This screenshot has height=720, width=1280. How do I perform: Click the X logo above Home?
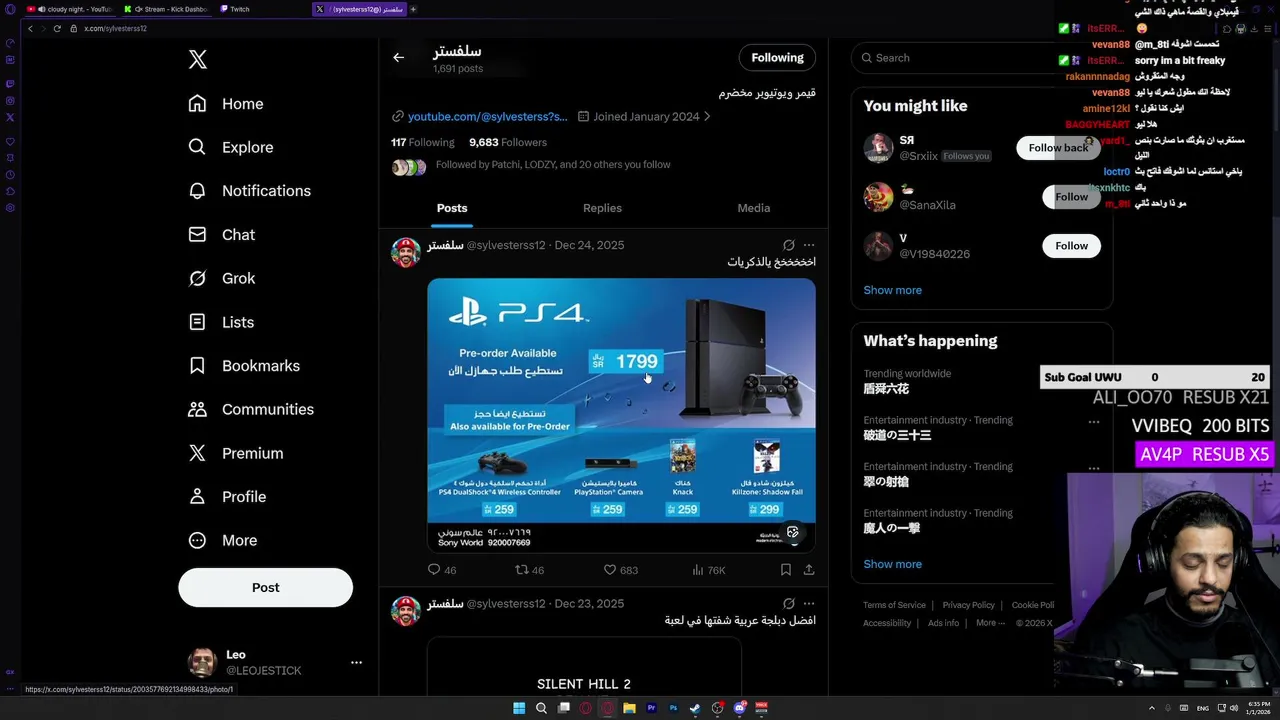tap(198, 60)
